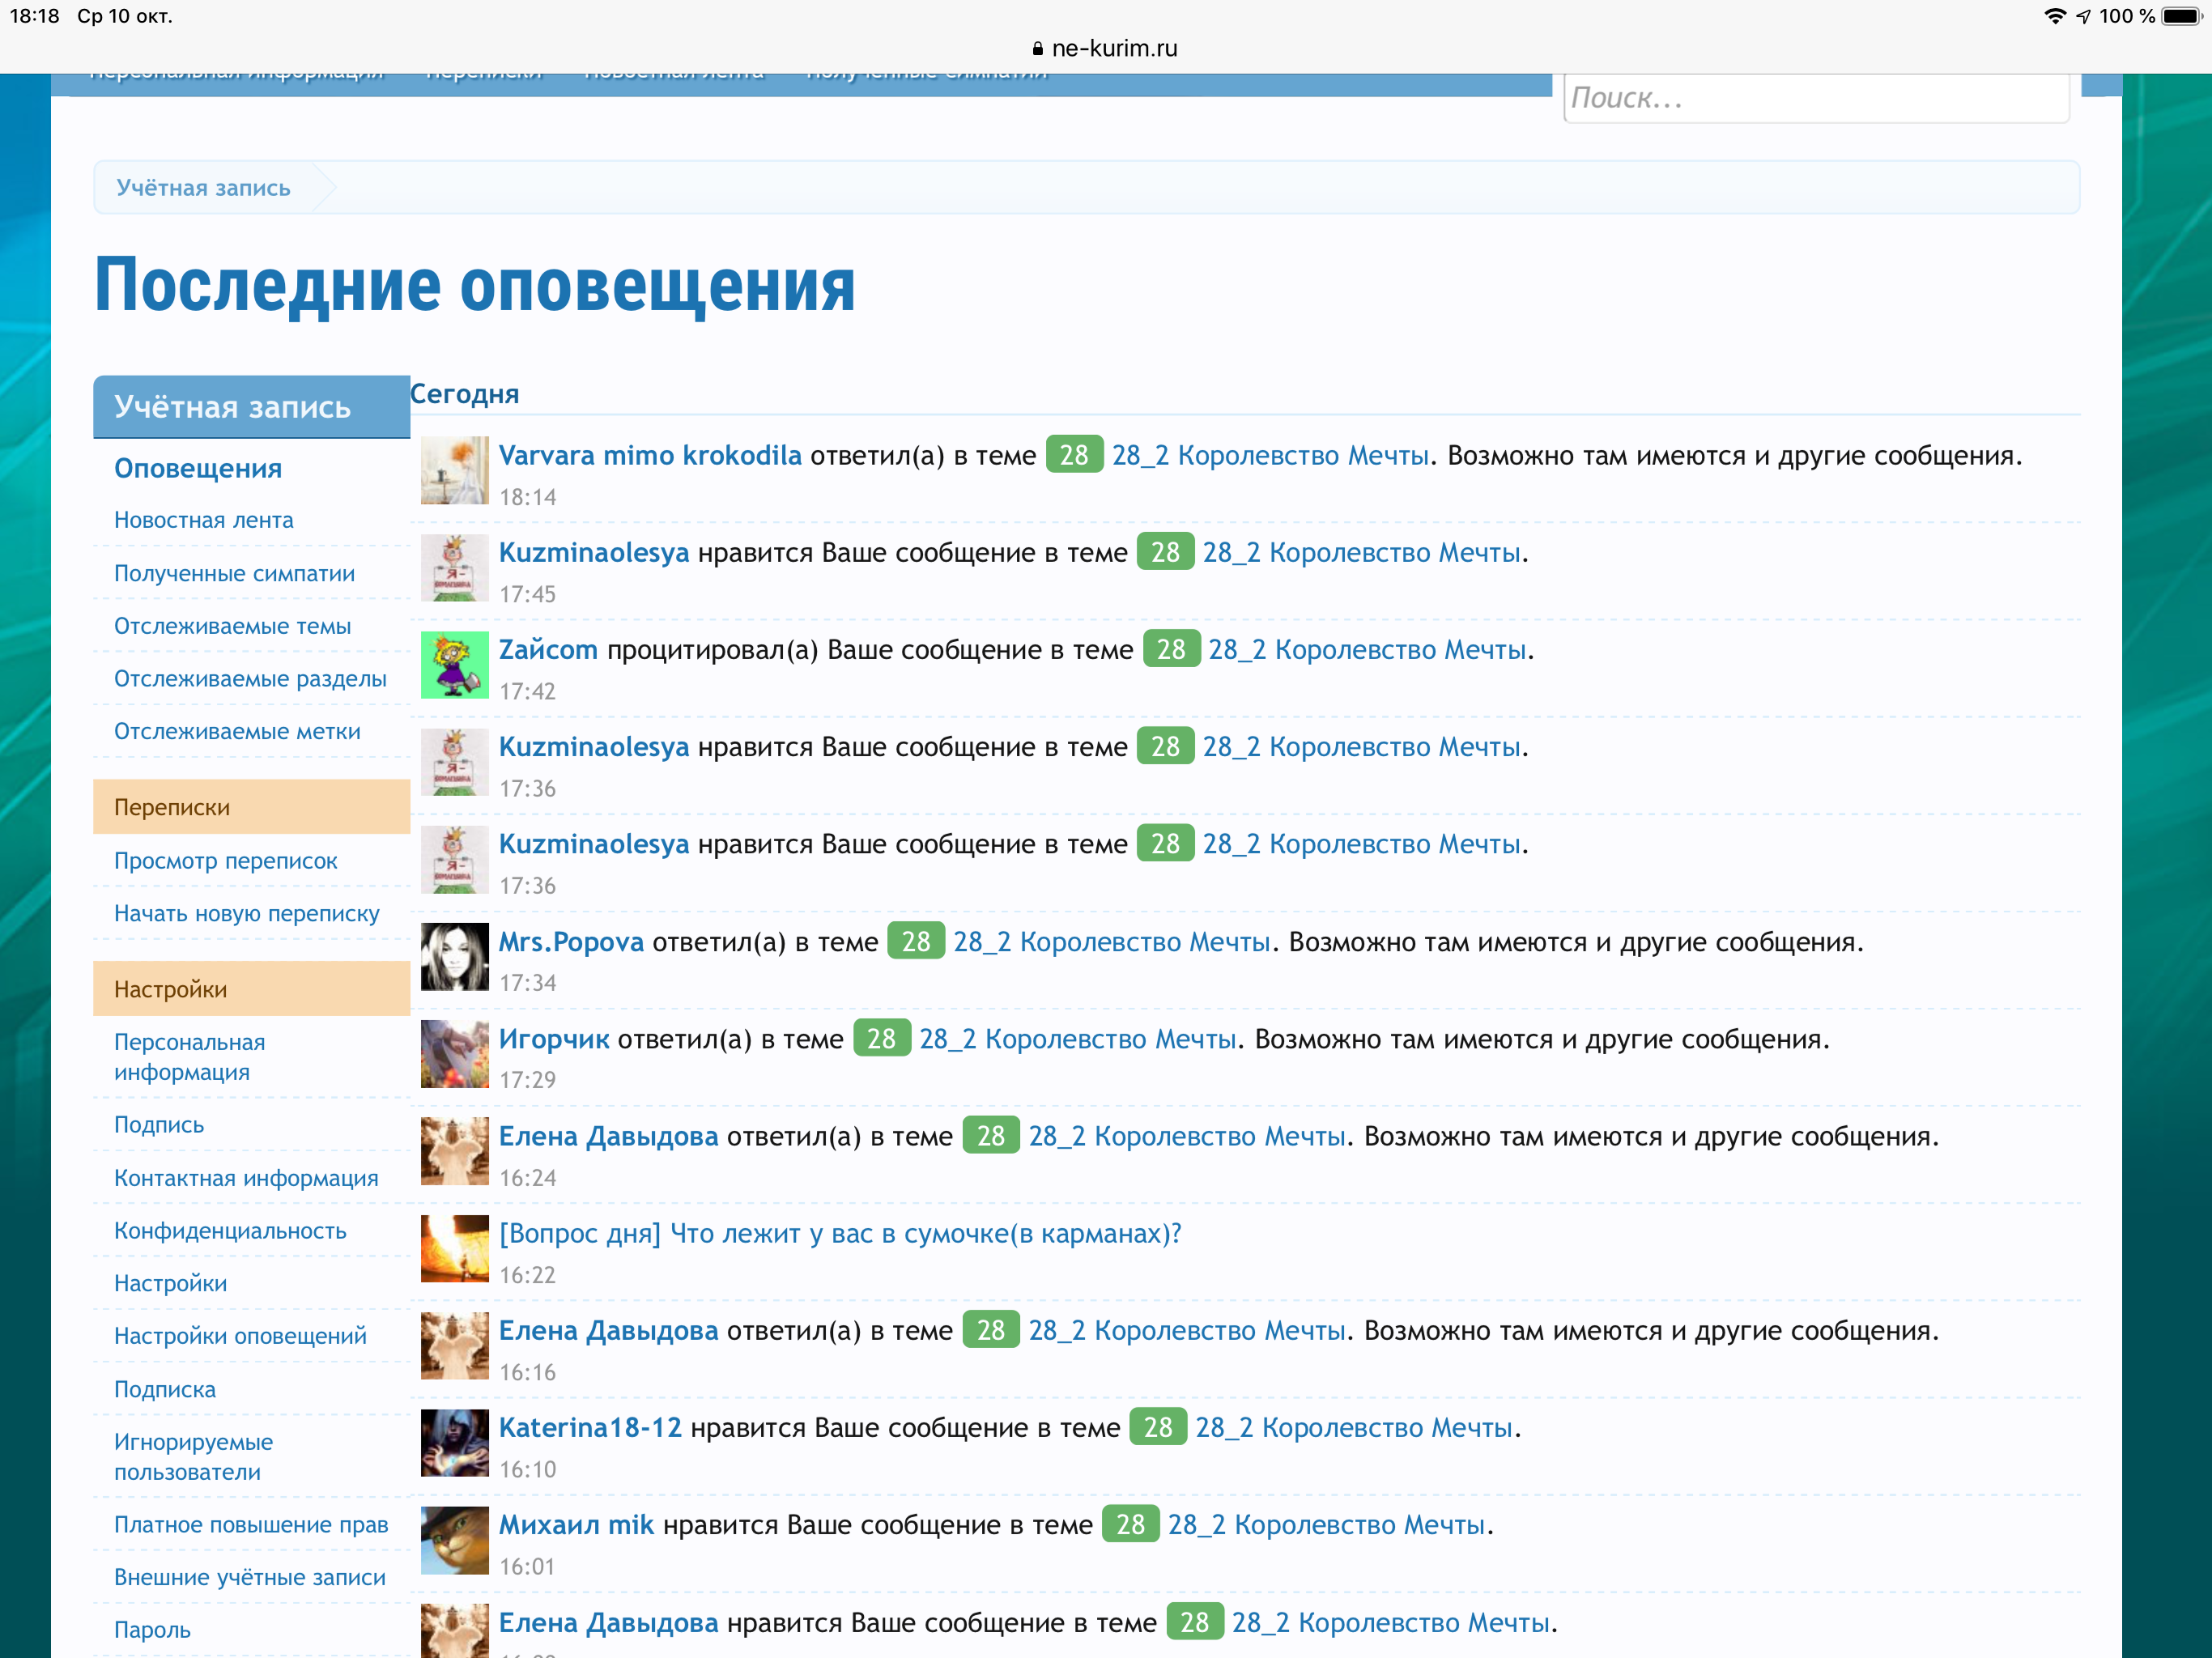The image size is (2212, 1658).
Task: Click the question of the day avatar
Action: (454, 1248)
